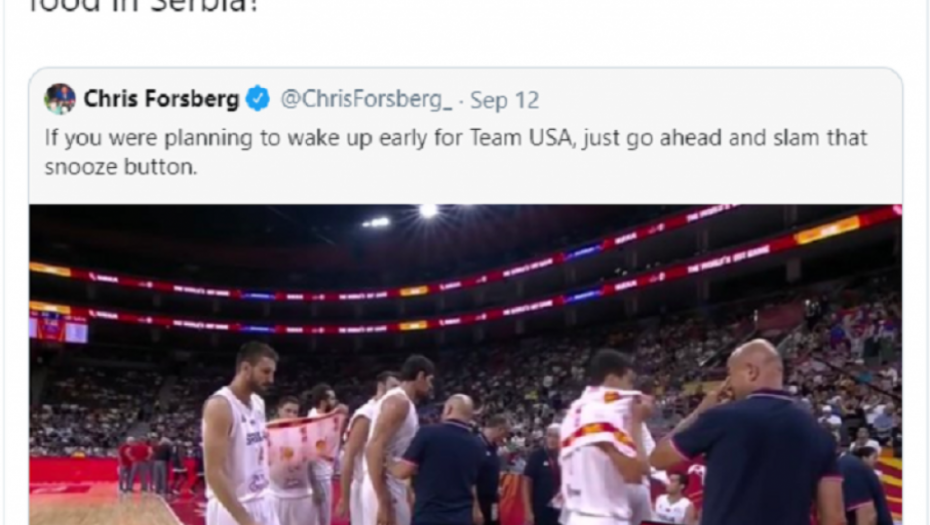Click the arena scoreboard screen at left

[x=59, y=327]
